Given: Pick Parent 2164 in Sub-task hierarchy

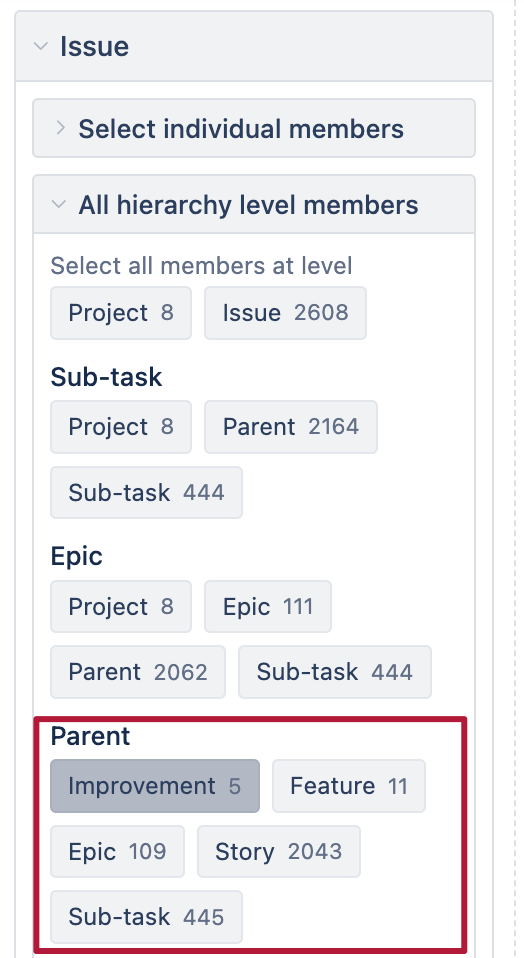Looking at the screenshot, I should click(291, 427).
